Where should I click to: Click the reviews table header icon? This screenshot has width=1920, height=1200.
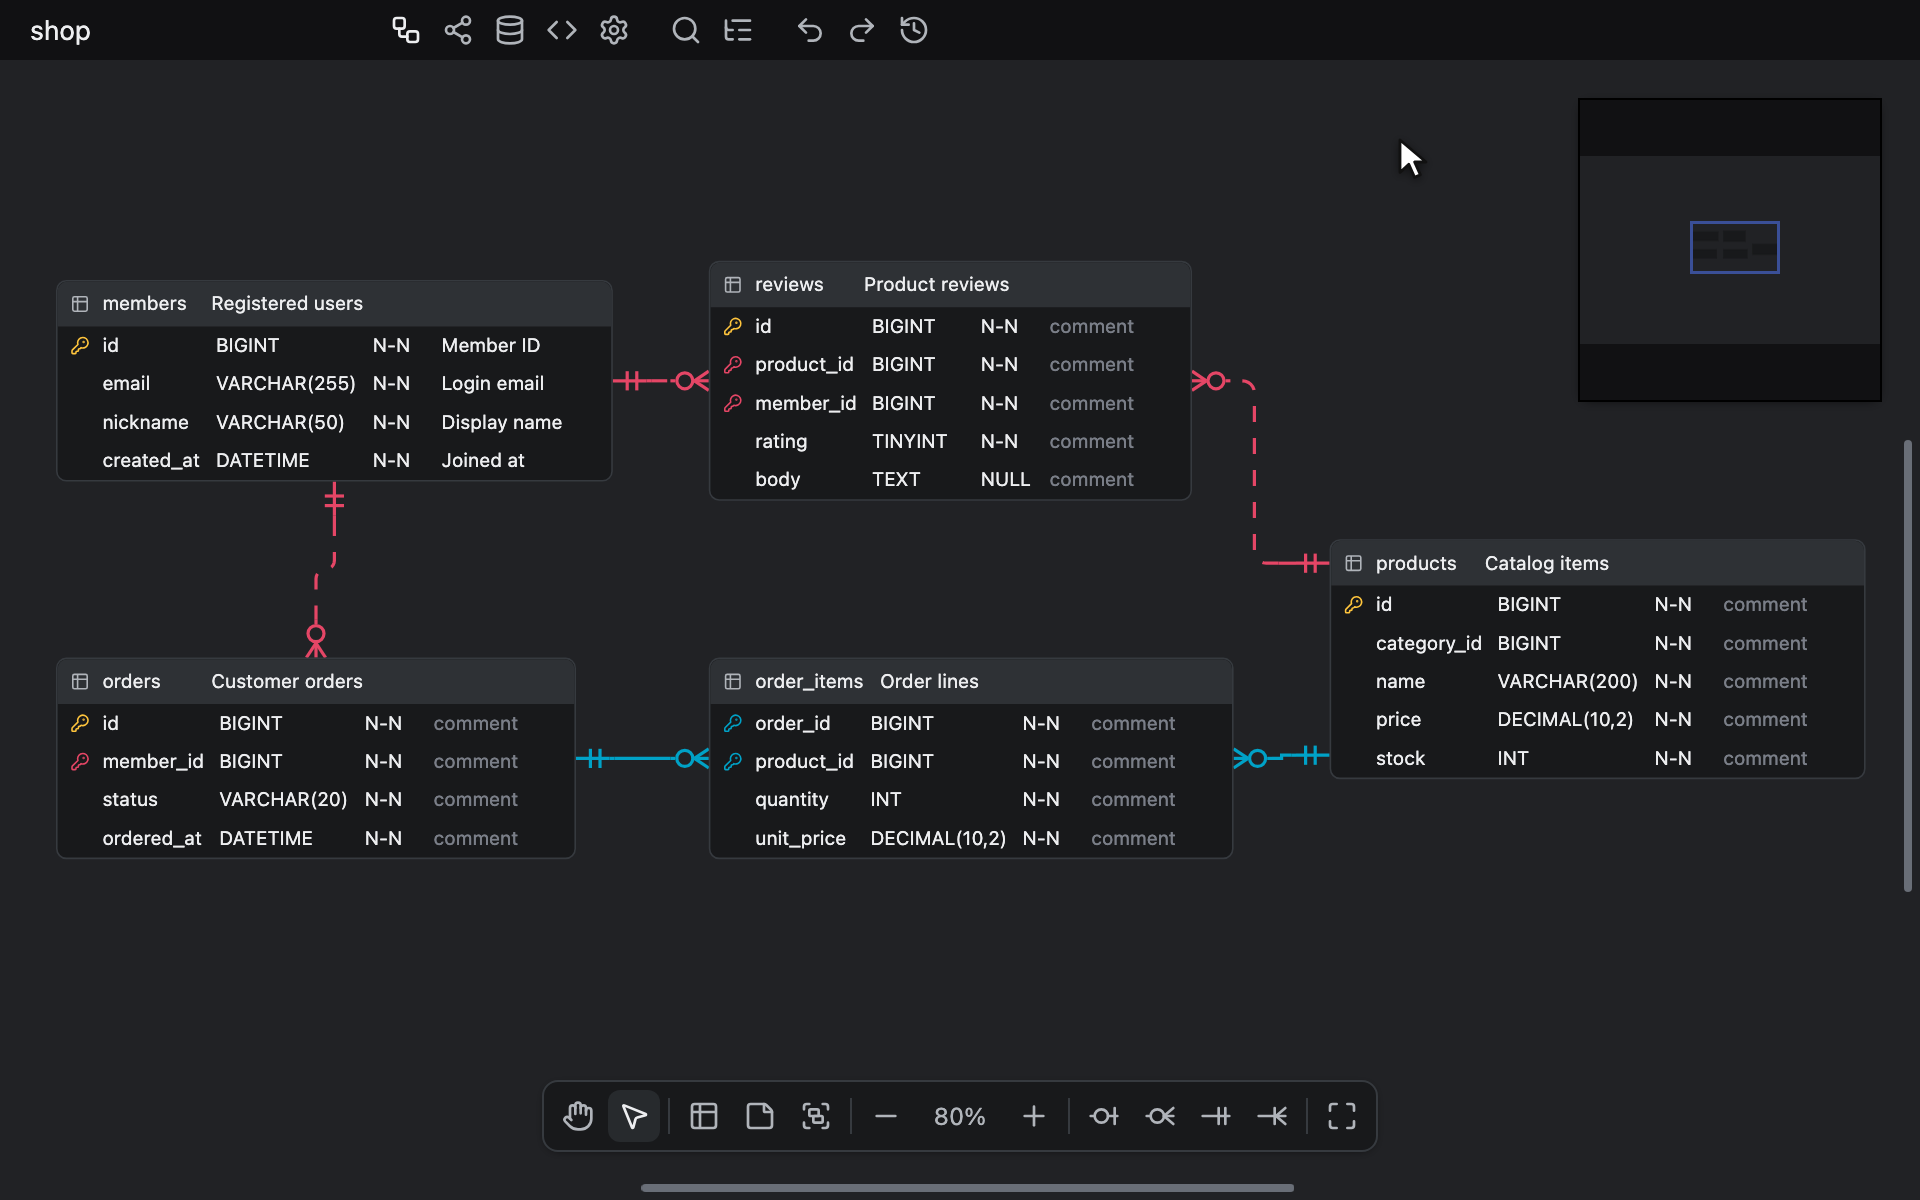coord(733,285)
